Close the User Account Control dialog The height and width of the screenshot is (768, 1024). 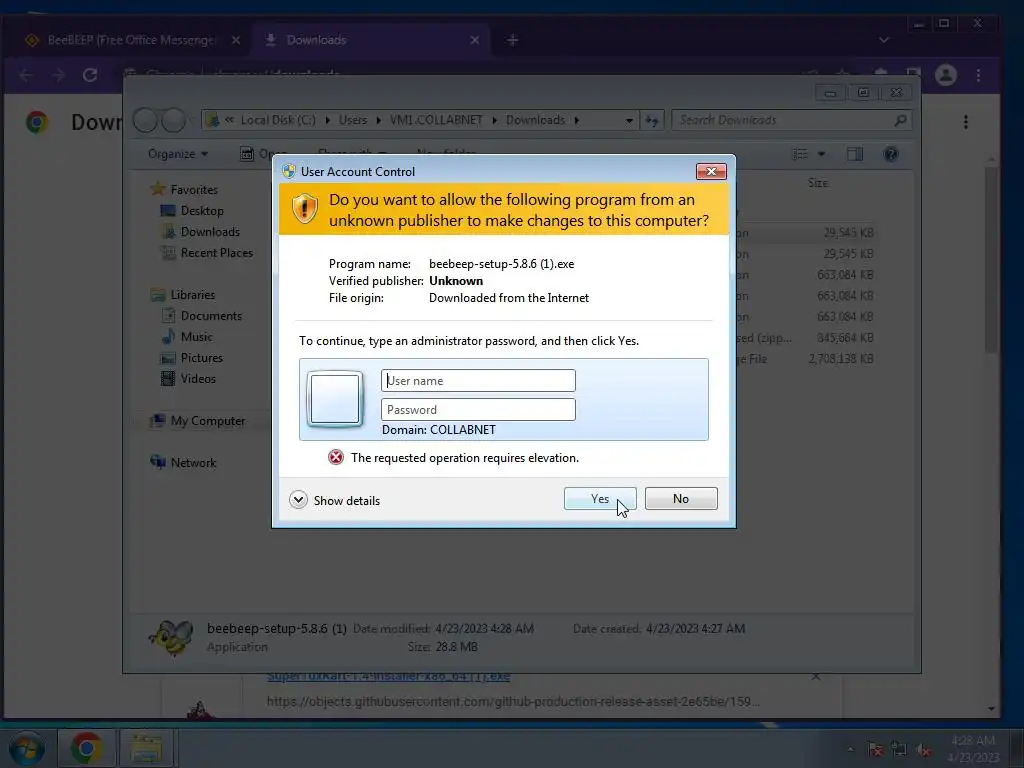[x=711, y=171]
